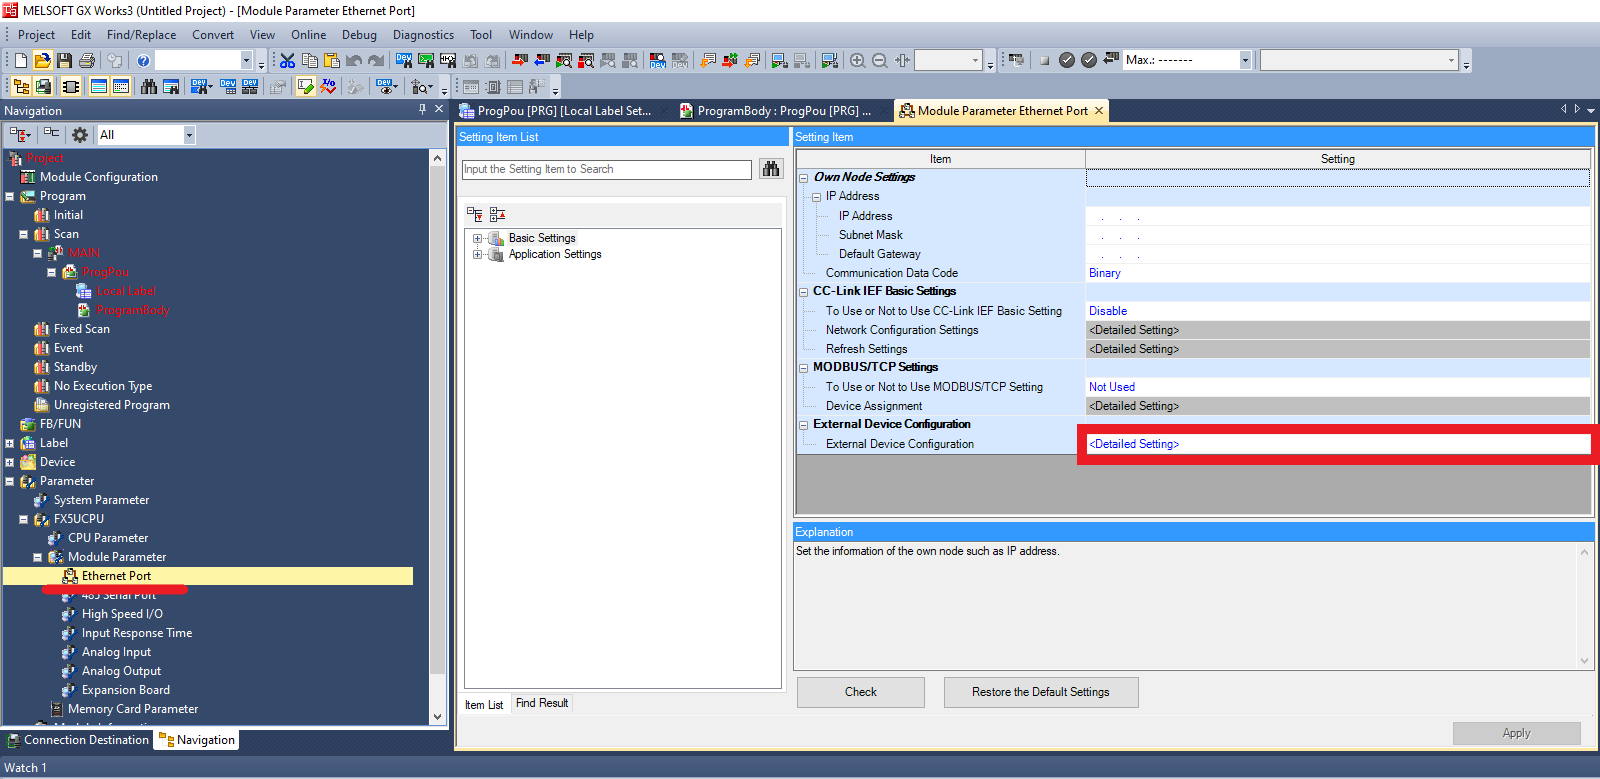Click the stop square icon in toolbar
Viewport: 1600px width, 779px height.
click(1044, 61)
